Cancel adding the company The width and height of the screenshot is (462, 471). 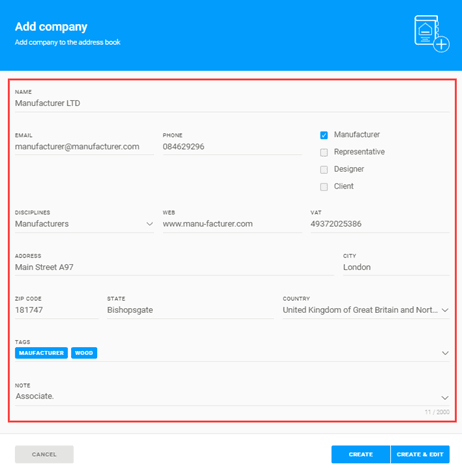44,454
